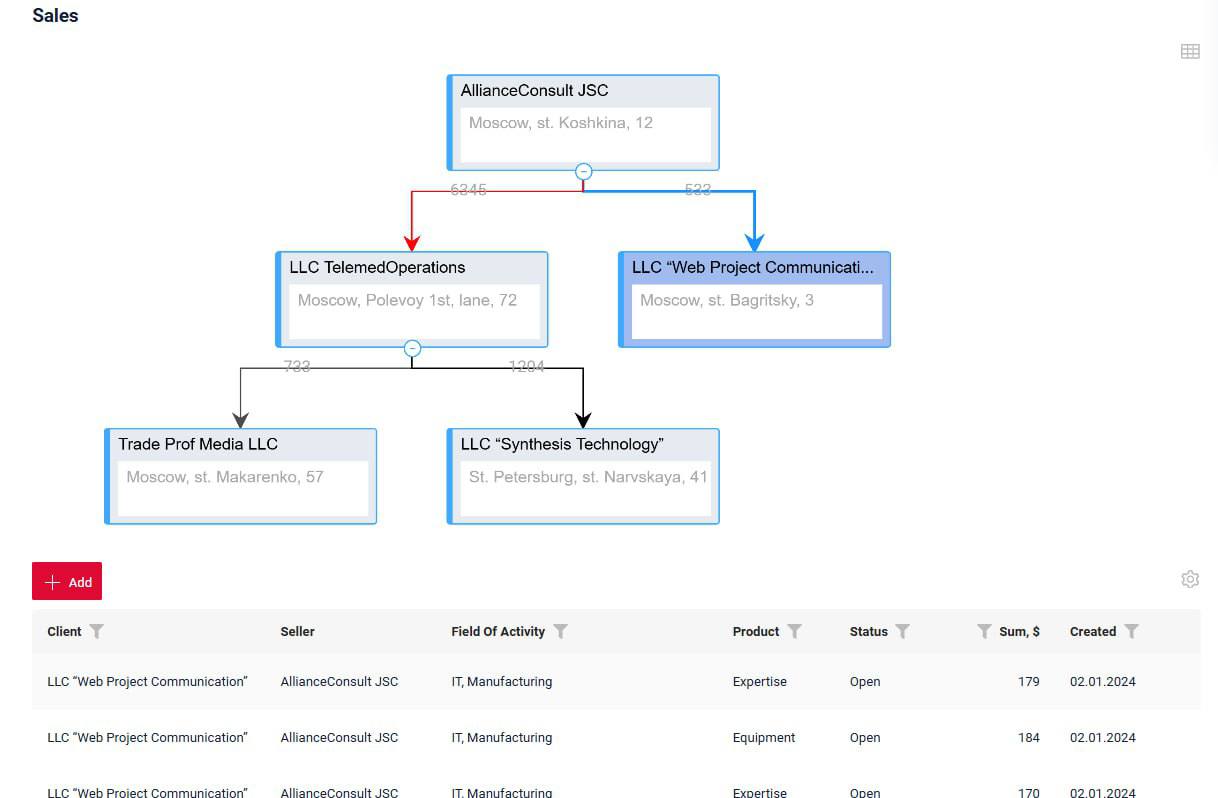Click the red arrow link labeled 6345
The width and height of the screenshot is (1218, 798).
[411, 218]
